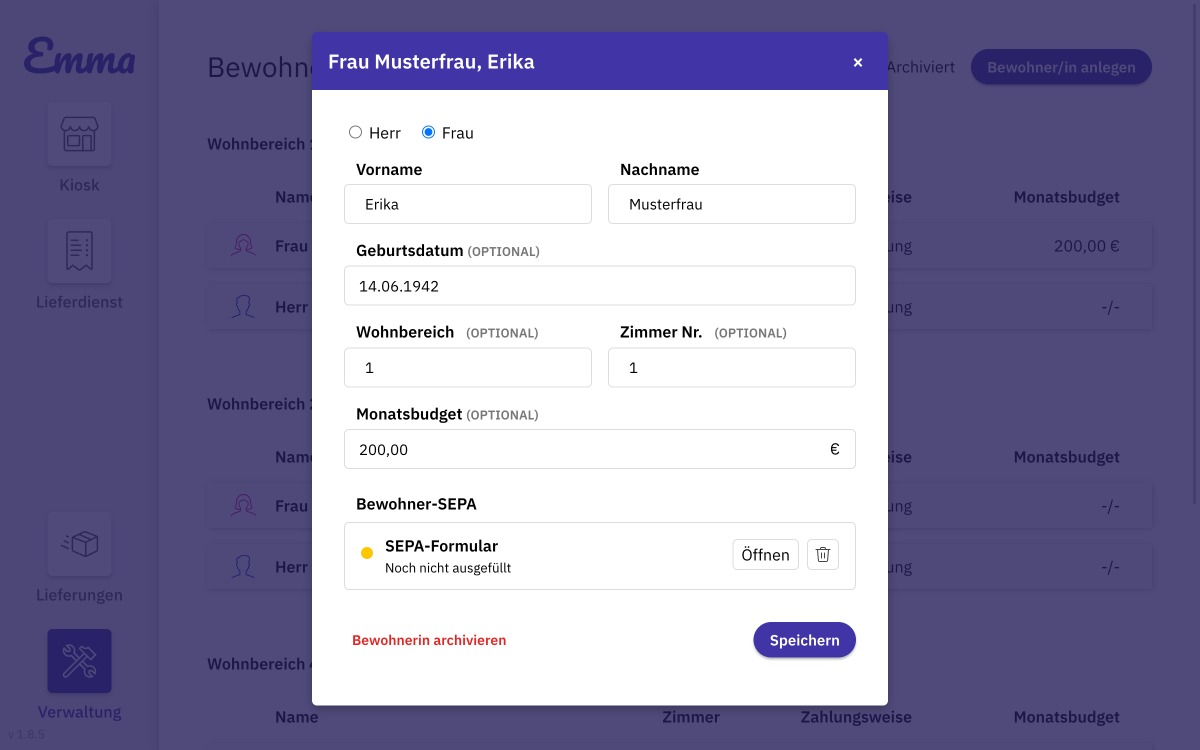Select the Herr radio button
This screenshot has width=1200, height=750.
(x=355, y=132)
